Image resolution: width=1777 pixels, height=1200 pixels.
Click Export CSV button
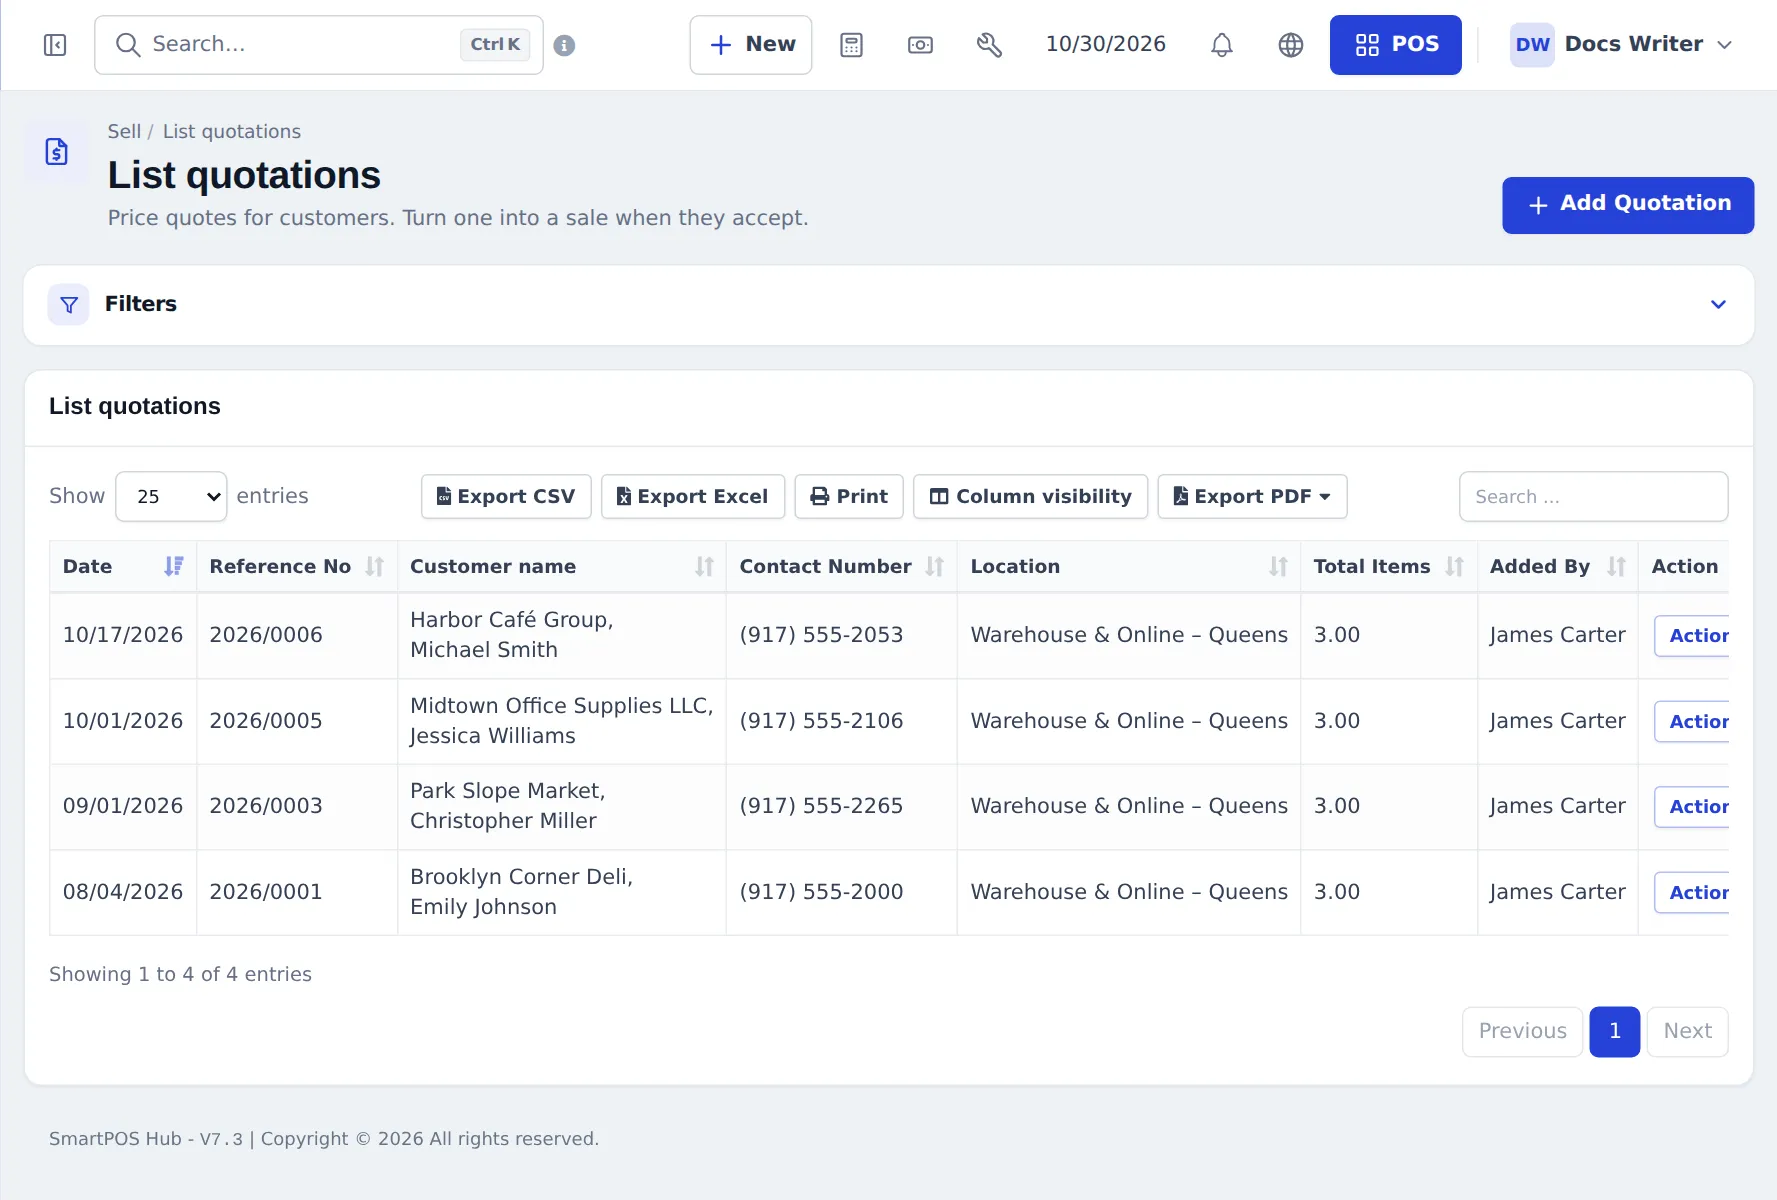point(506,497)
